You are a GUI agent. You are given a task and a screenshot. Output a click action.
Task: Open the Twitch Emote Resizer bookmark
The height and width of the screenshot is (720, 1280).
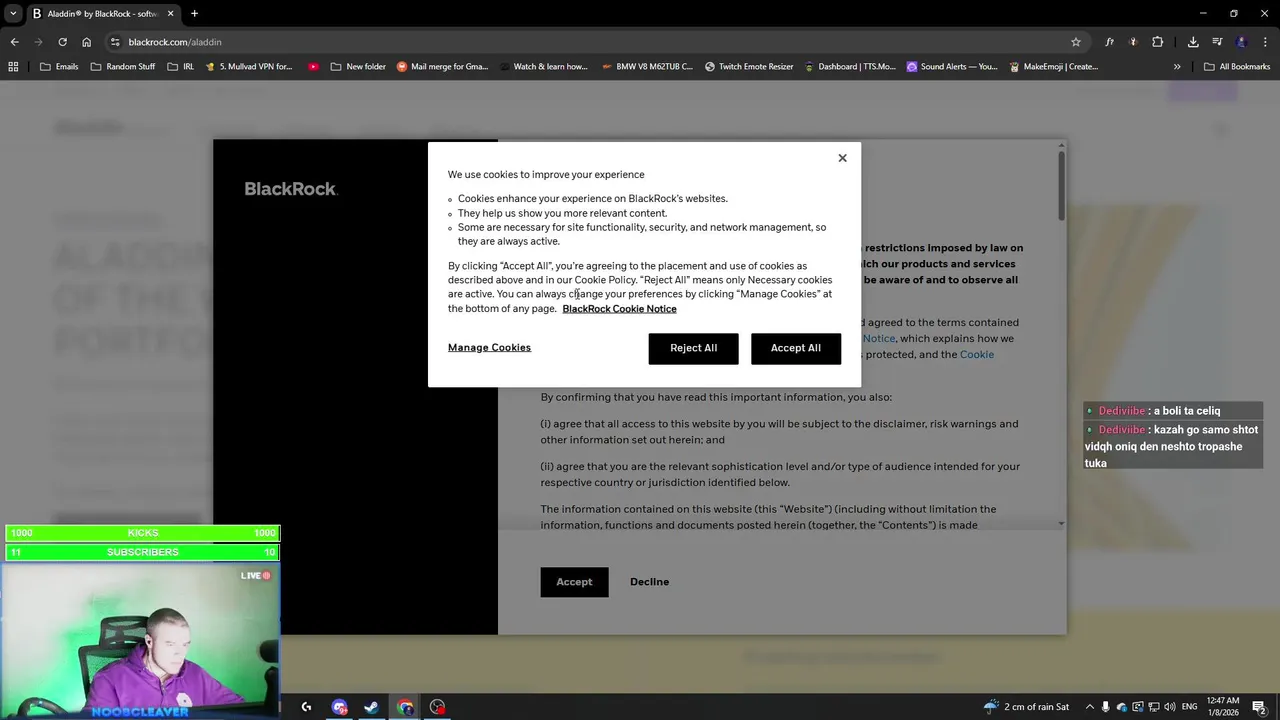click(749, 67)
